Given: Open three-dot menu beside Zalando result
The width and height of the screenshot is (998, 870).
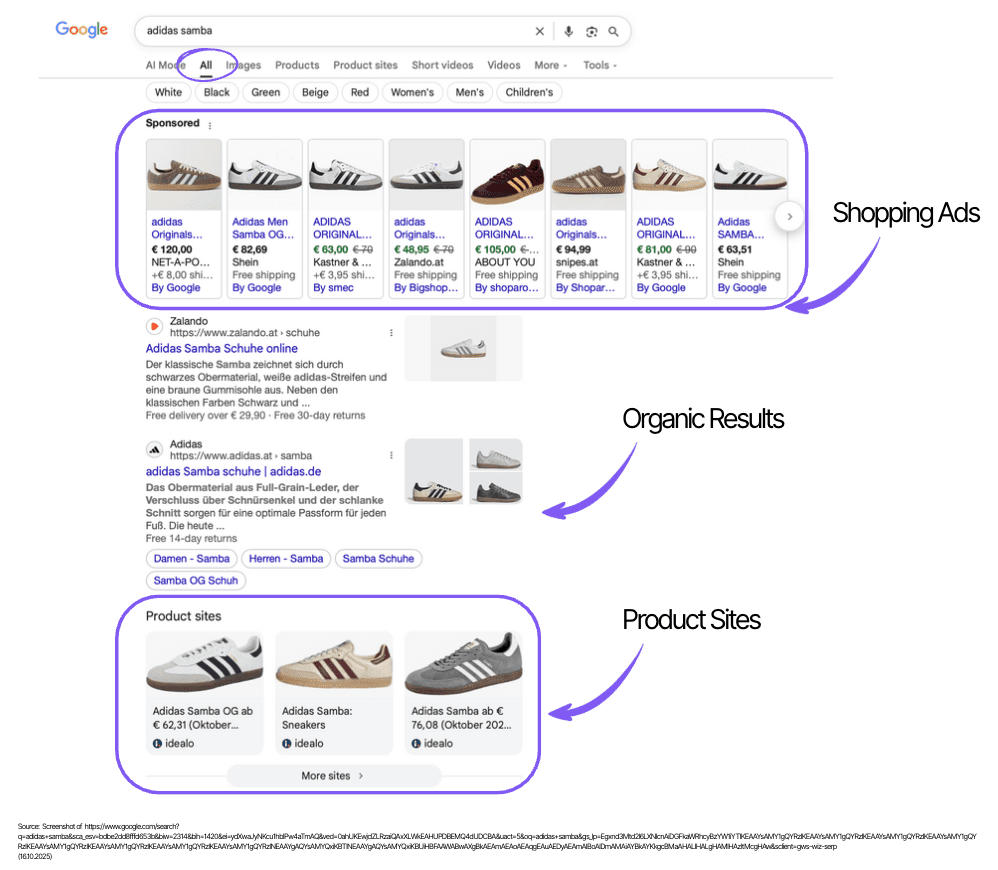Looking at the screenshot, I should [x=391, y=333].
